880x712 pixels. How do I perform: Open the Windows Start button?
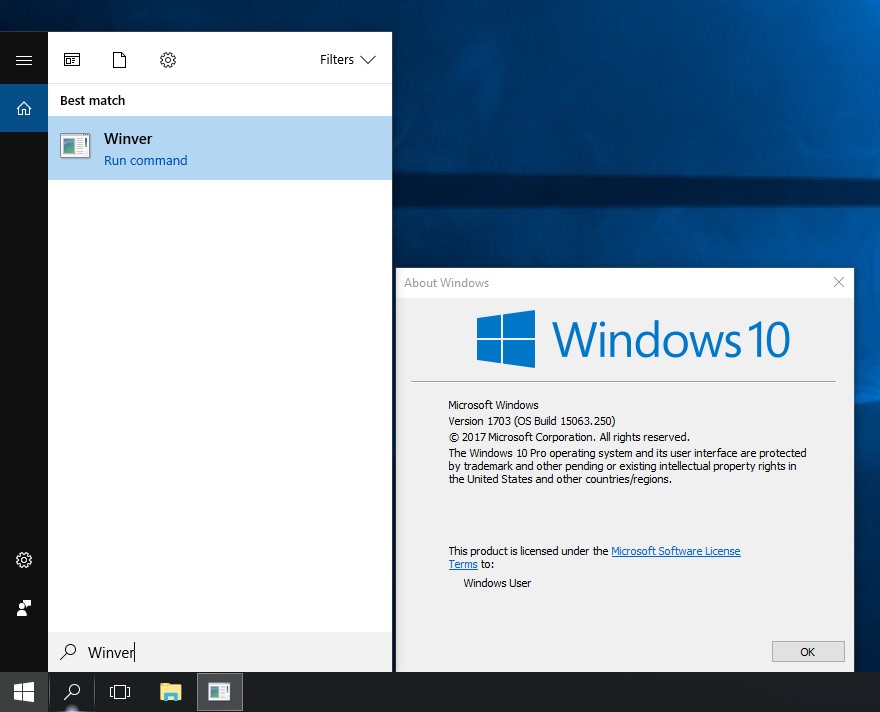coord(24,692)
